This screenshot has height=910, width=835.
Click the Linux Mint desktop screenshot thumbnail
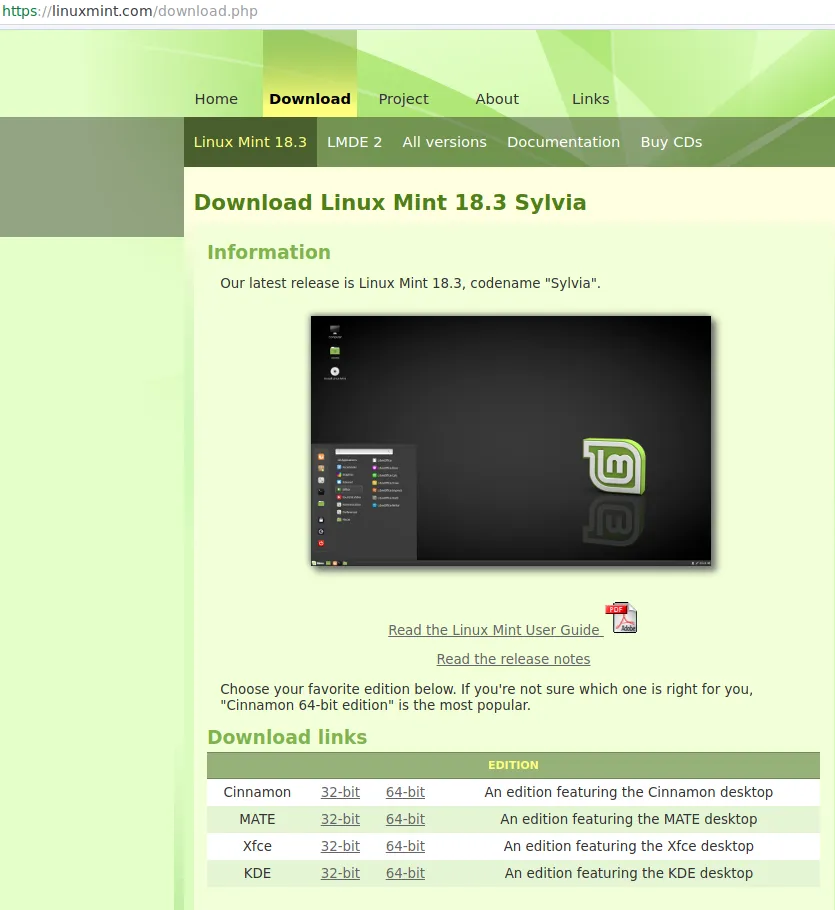tap(511, 441)
